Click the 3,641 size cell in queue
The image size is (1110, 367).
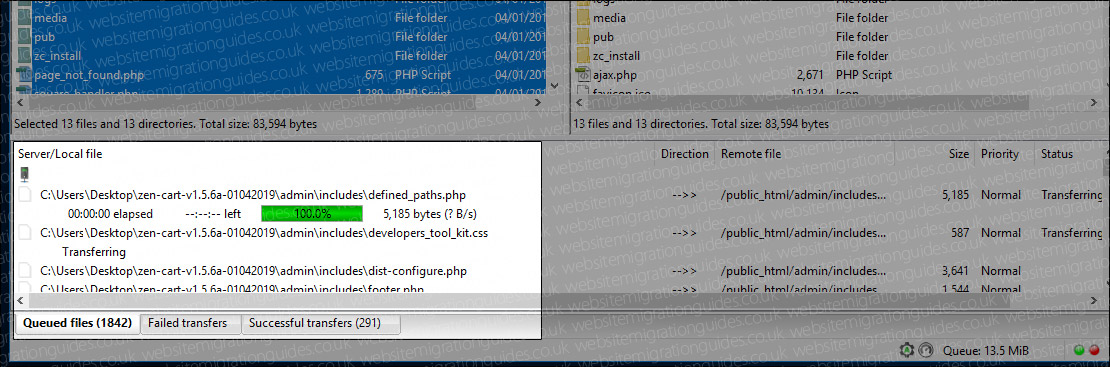click(956, 270)
